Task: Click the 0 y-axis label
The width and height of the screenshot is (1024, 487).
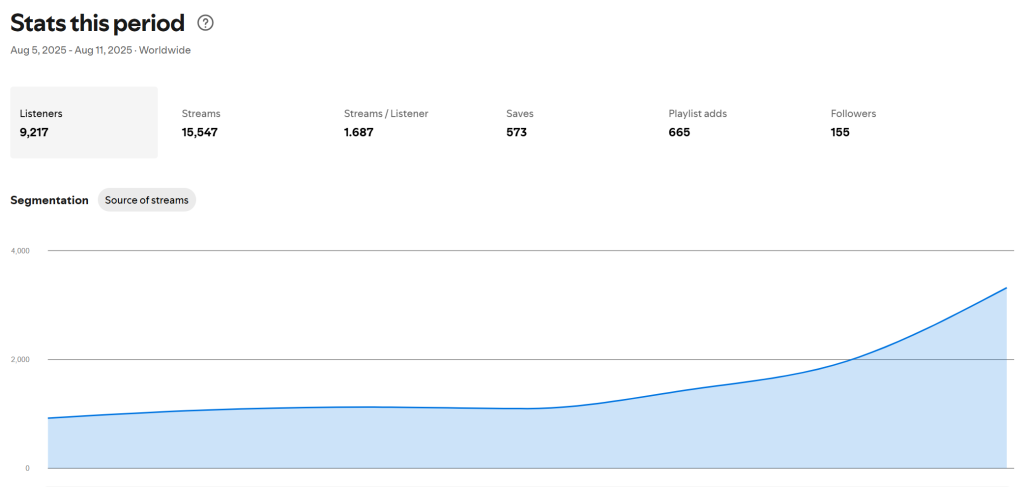Action: tap(27, 468)
